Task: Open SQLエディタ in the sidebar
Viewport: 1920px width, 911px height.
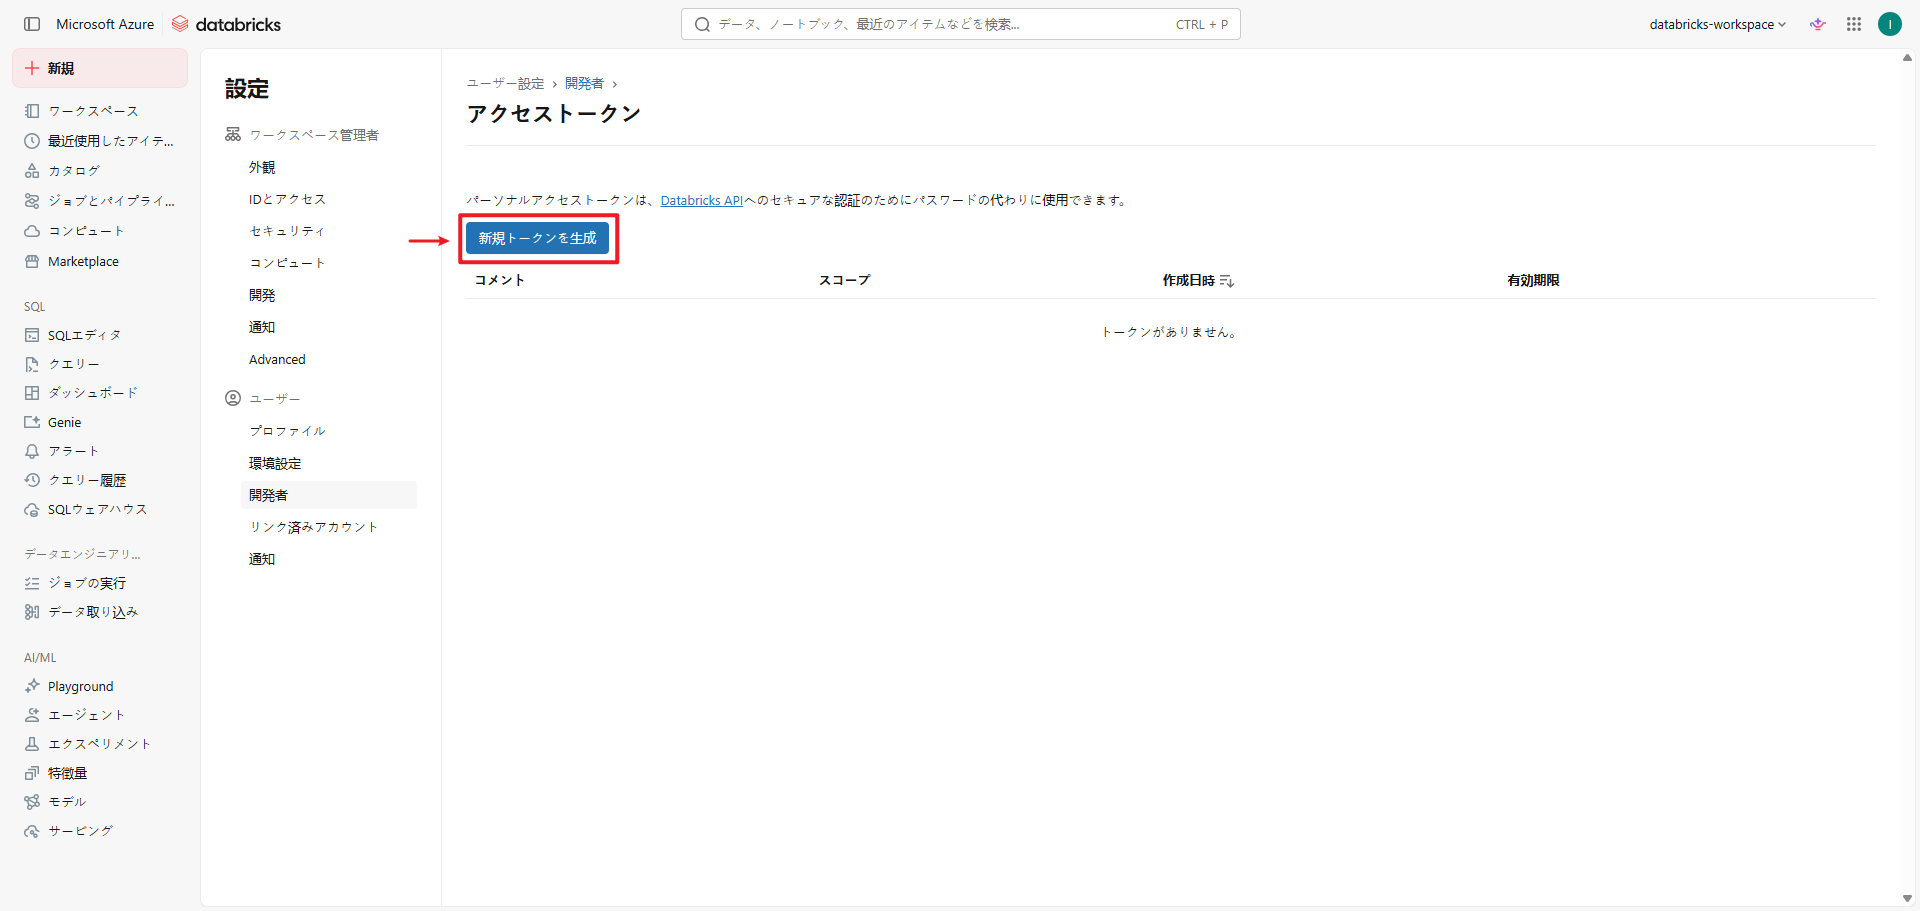Action: (84, 335)
